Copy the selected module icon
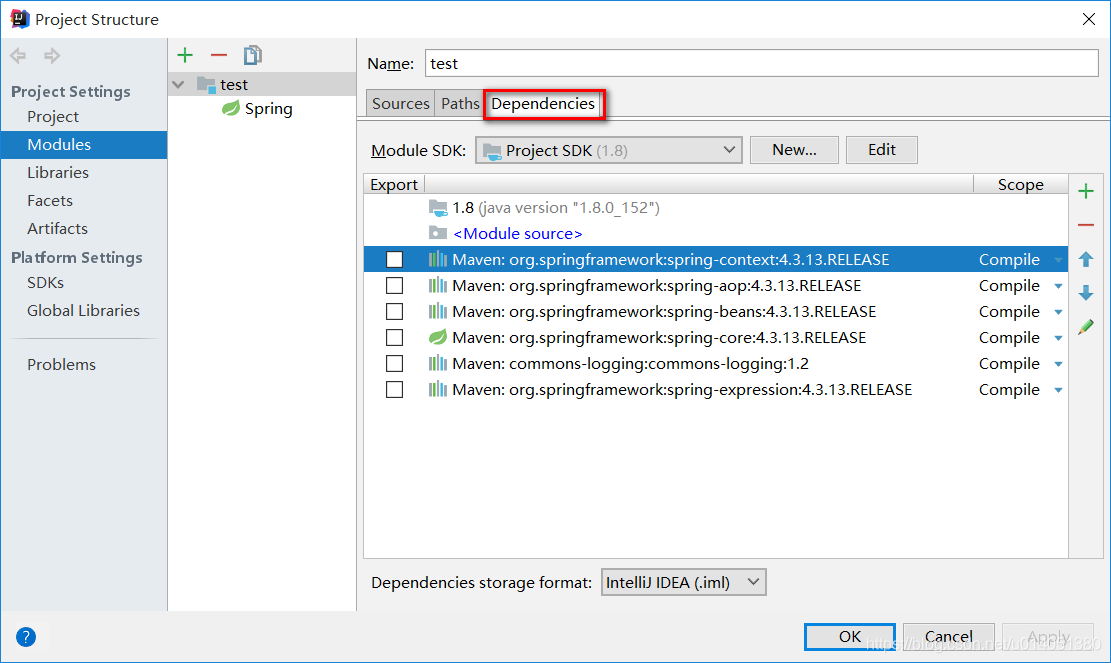The width and height of the screenshot is (1111, 663). [252, 55]
